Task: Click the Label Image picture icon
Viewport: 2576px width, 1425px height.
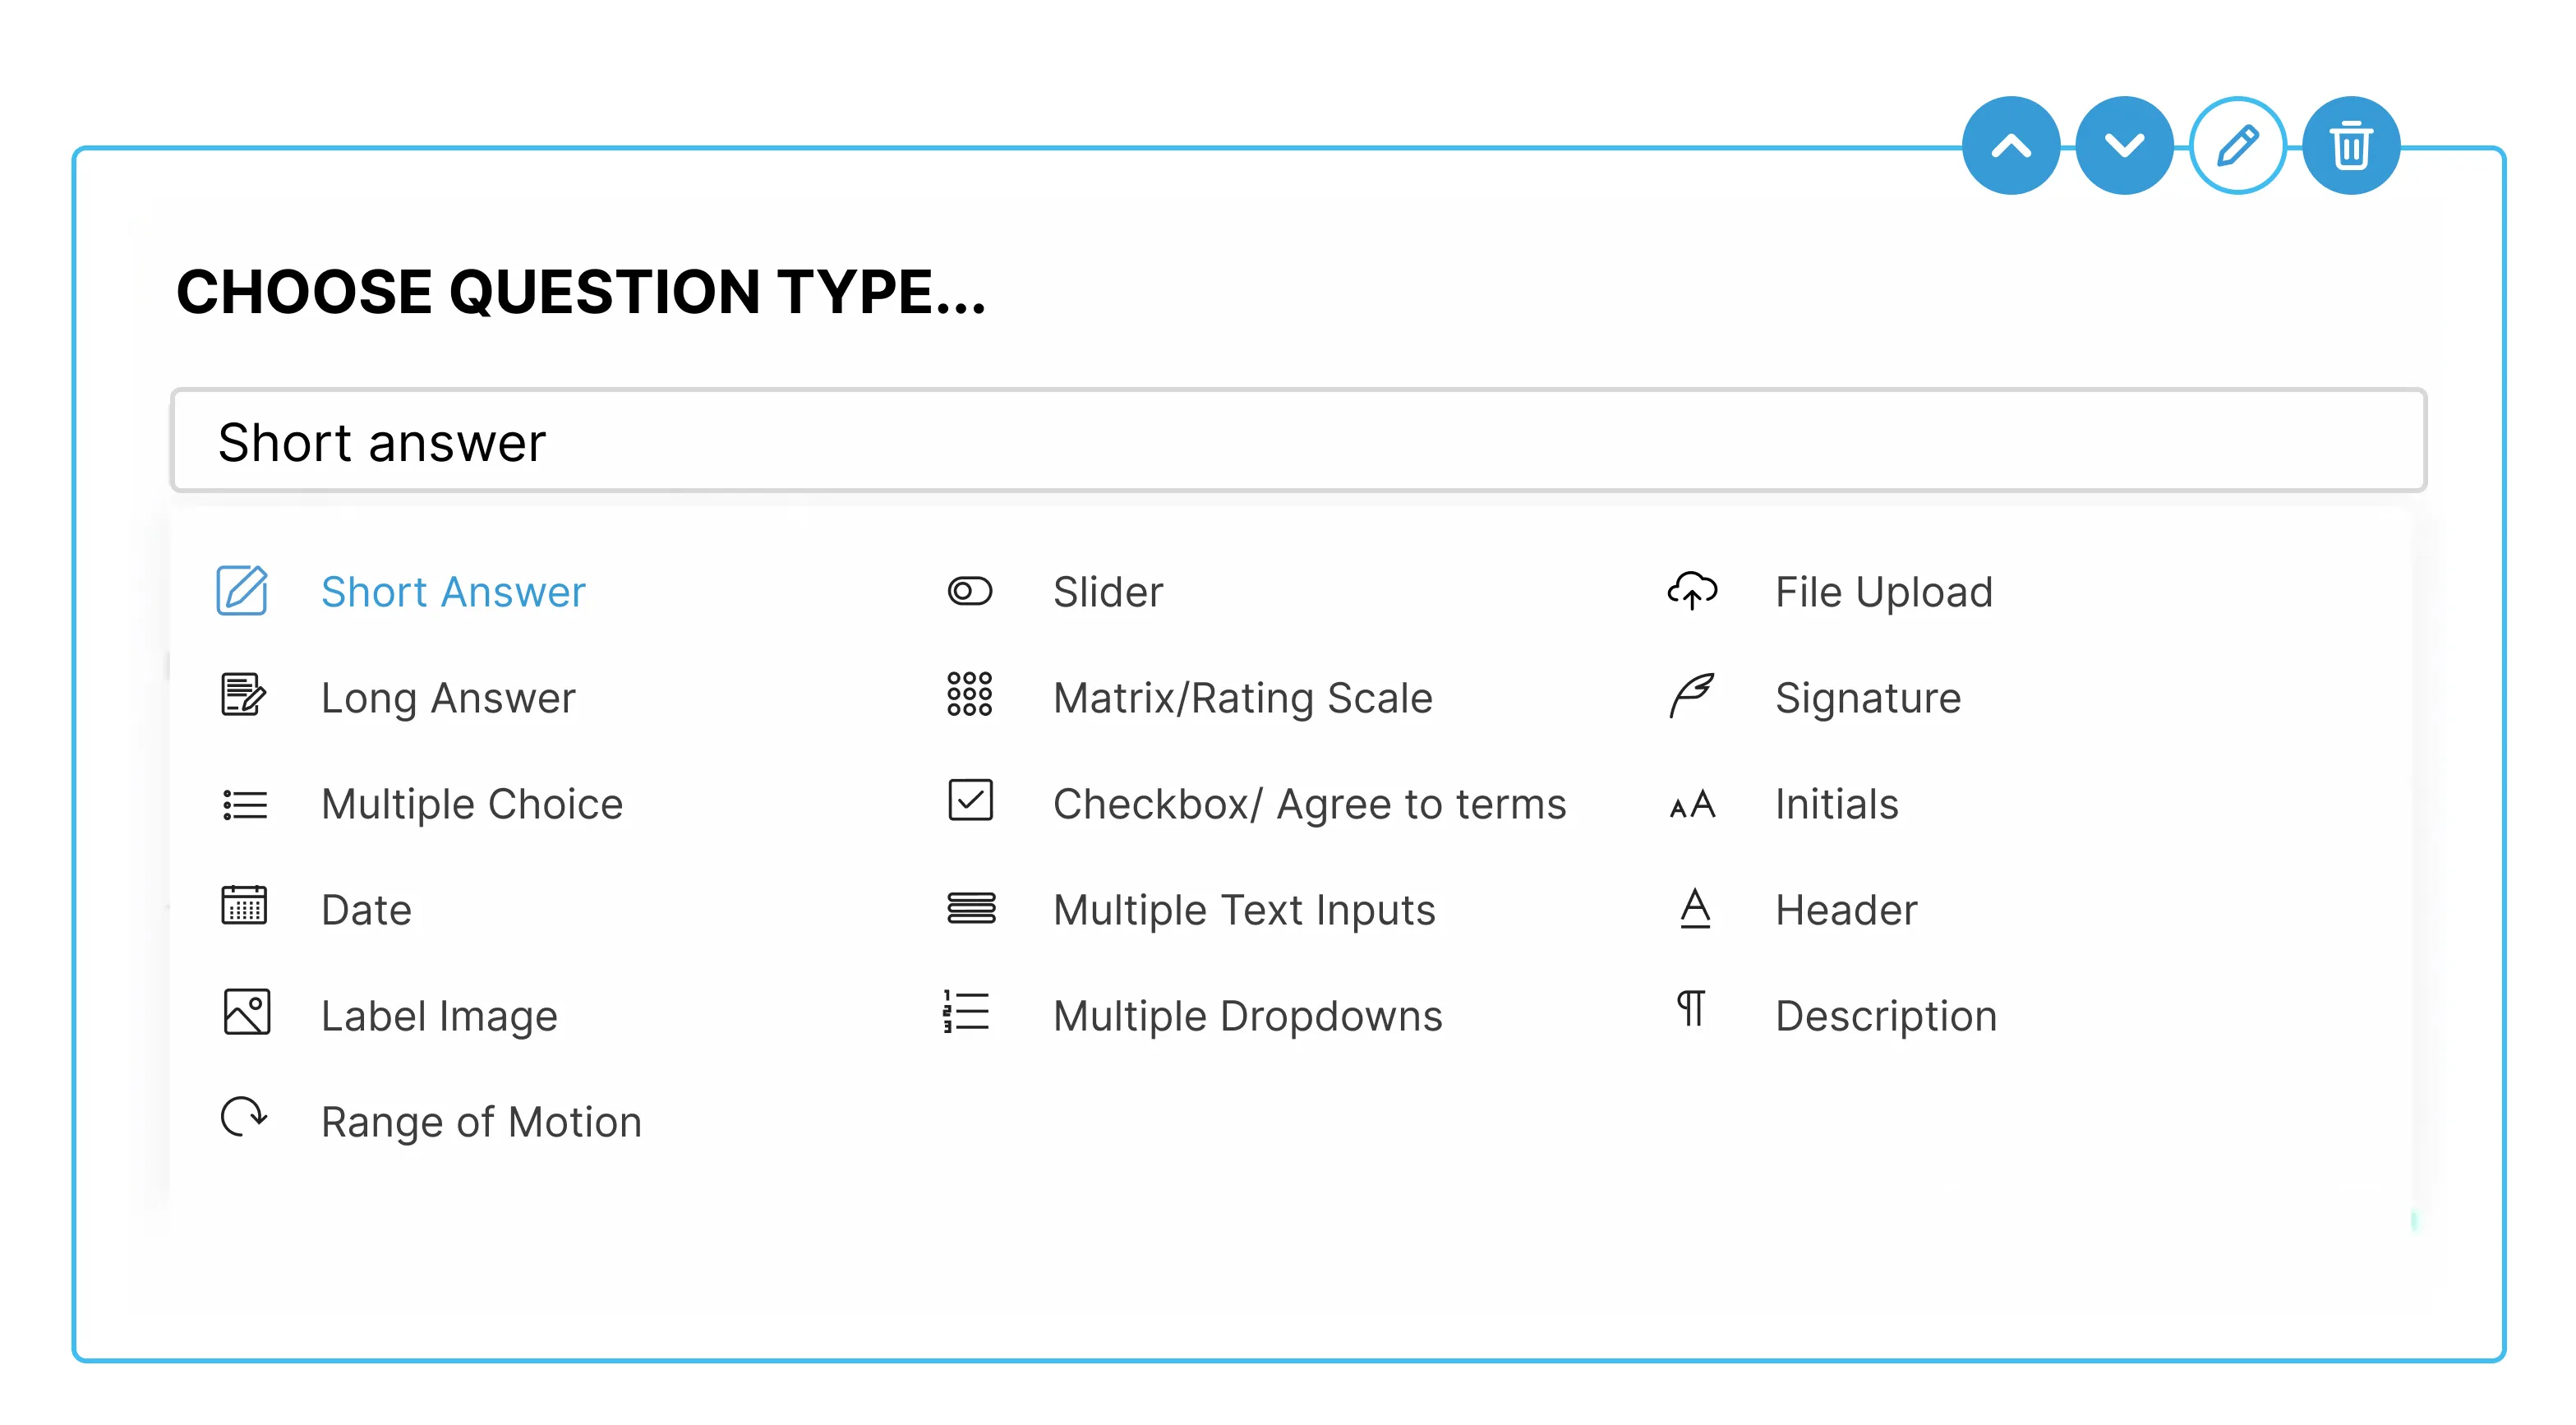Action: [x=246, y=1012]
